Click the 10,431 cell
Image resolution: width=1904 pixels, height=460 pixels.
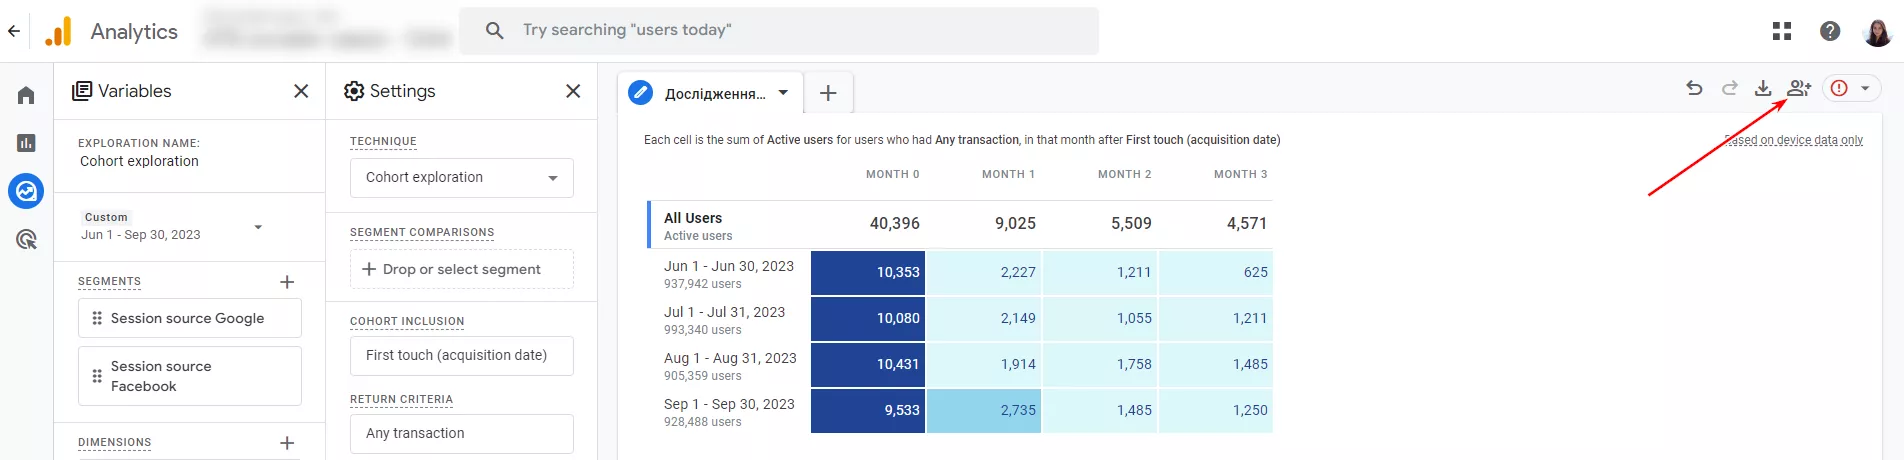[868, 365]
